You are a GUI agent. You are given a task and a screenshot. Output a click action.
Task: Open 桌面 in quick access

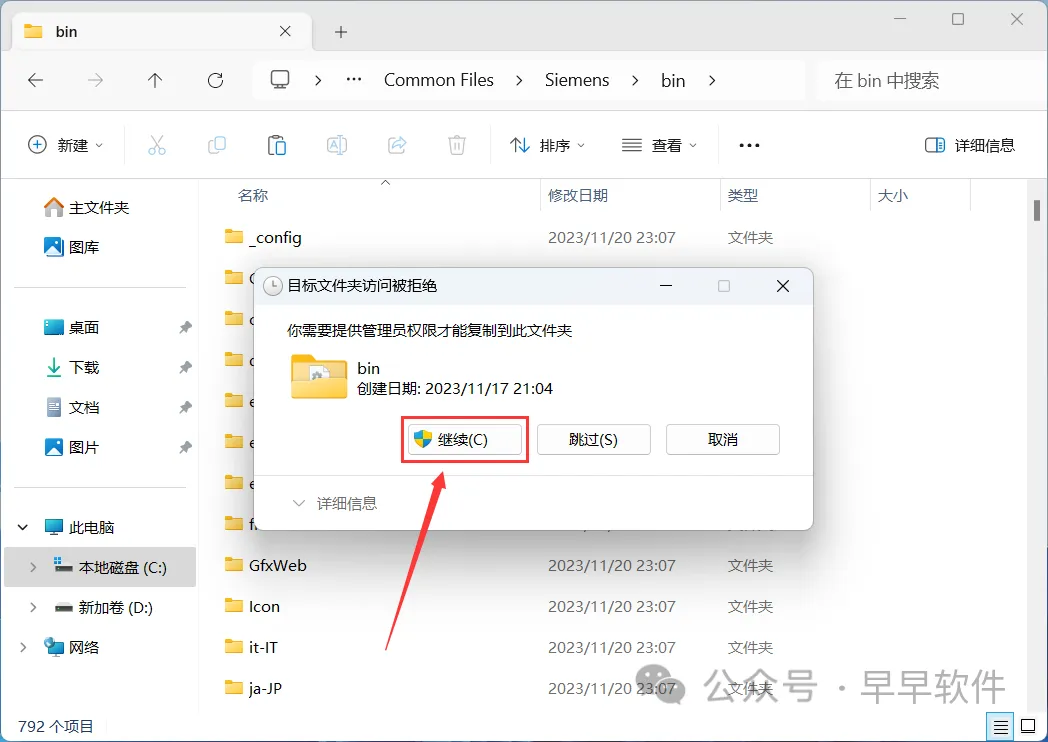84,328
